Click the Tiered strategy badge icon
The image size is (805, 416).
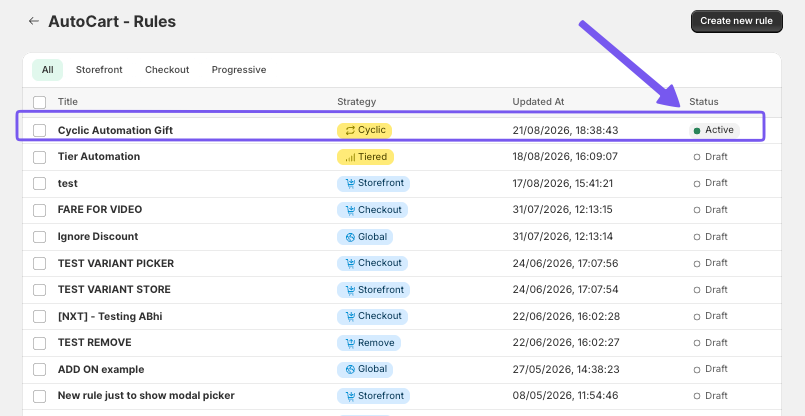[350, 157]
